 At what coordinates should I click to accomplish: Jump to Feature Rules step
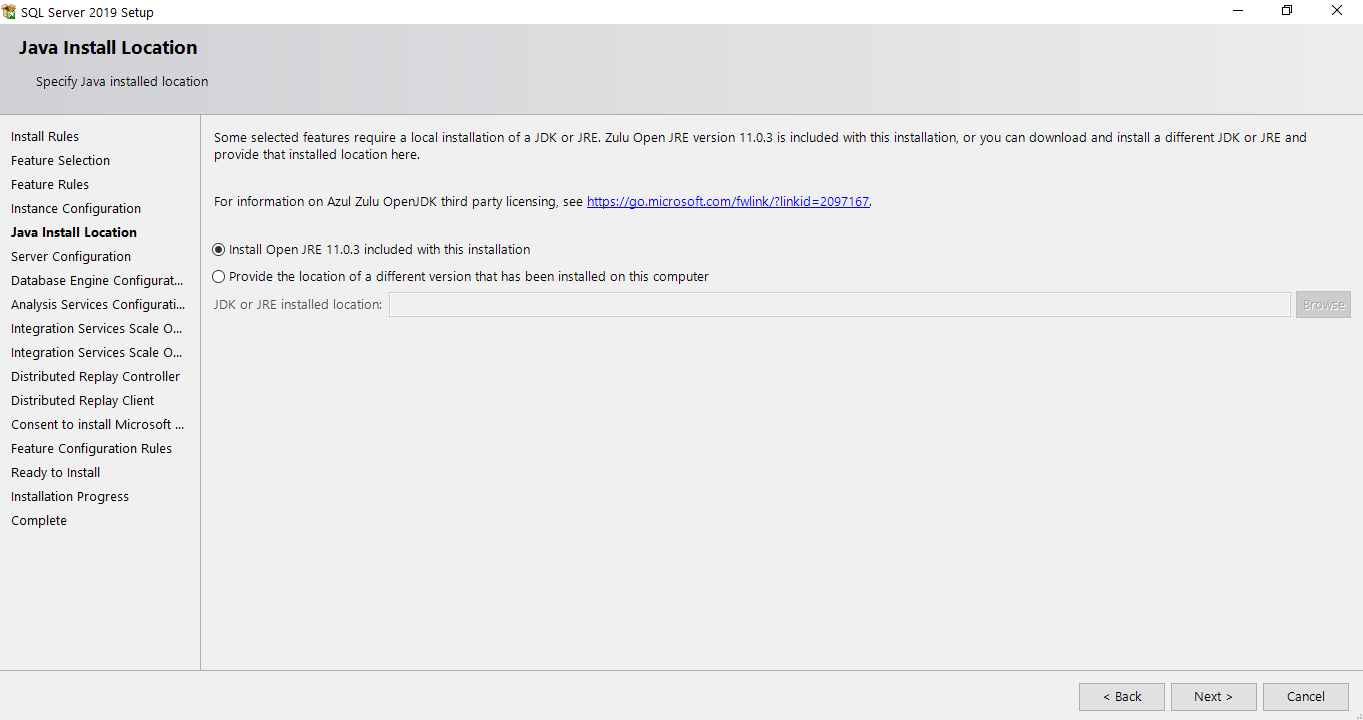(x=50, y=185)
